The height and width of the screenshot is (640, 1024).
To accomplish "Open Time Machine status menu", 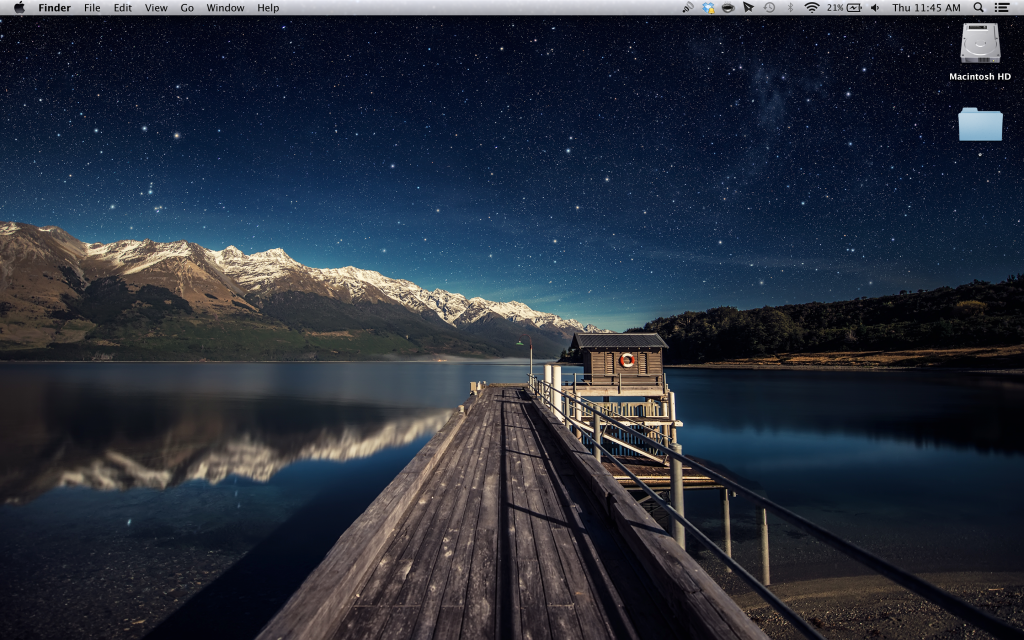I will click(x=769, y=8).
